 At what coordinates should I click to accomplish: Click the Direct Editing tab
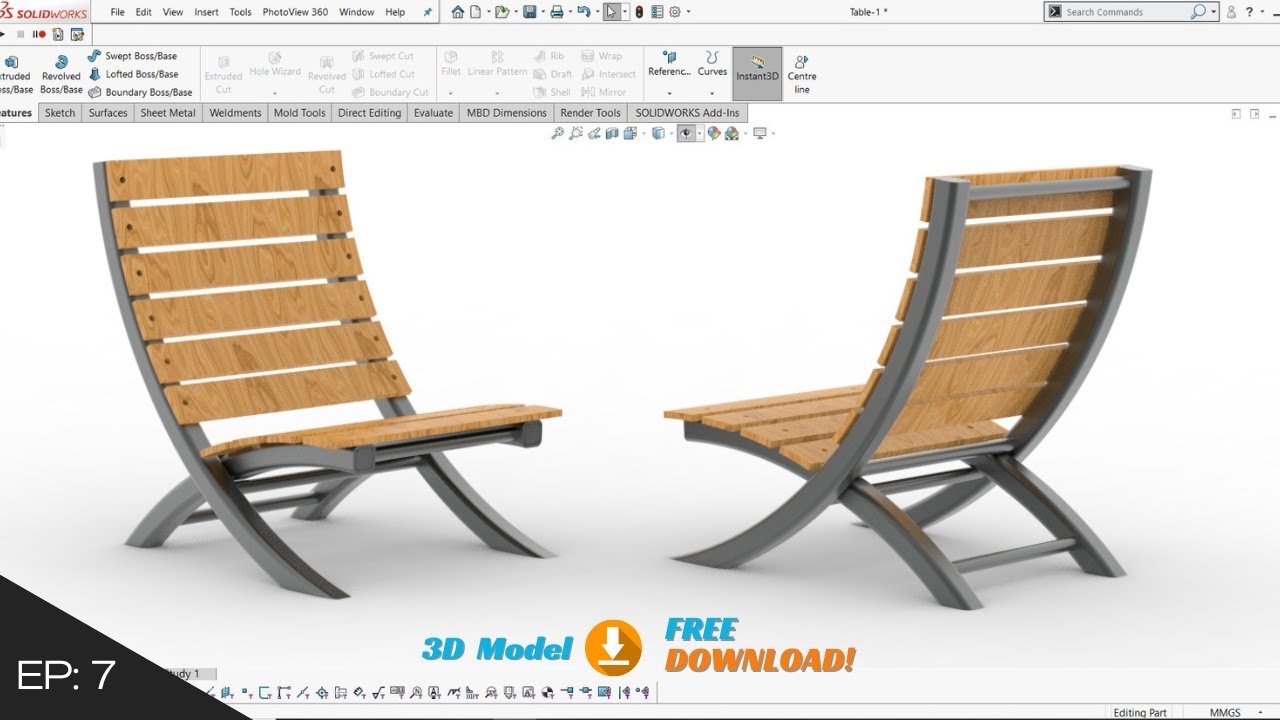[x=369, y=113]
